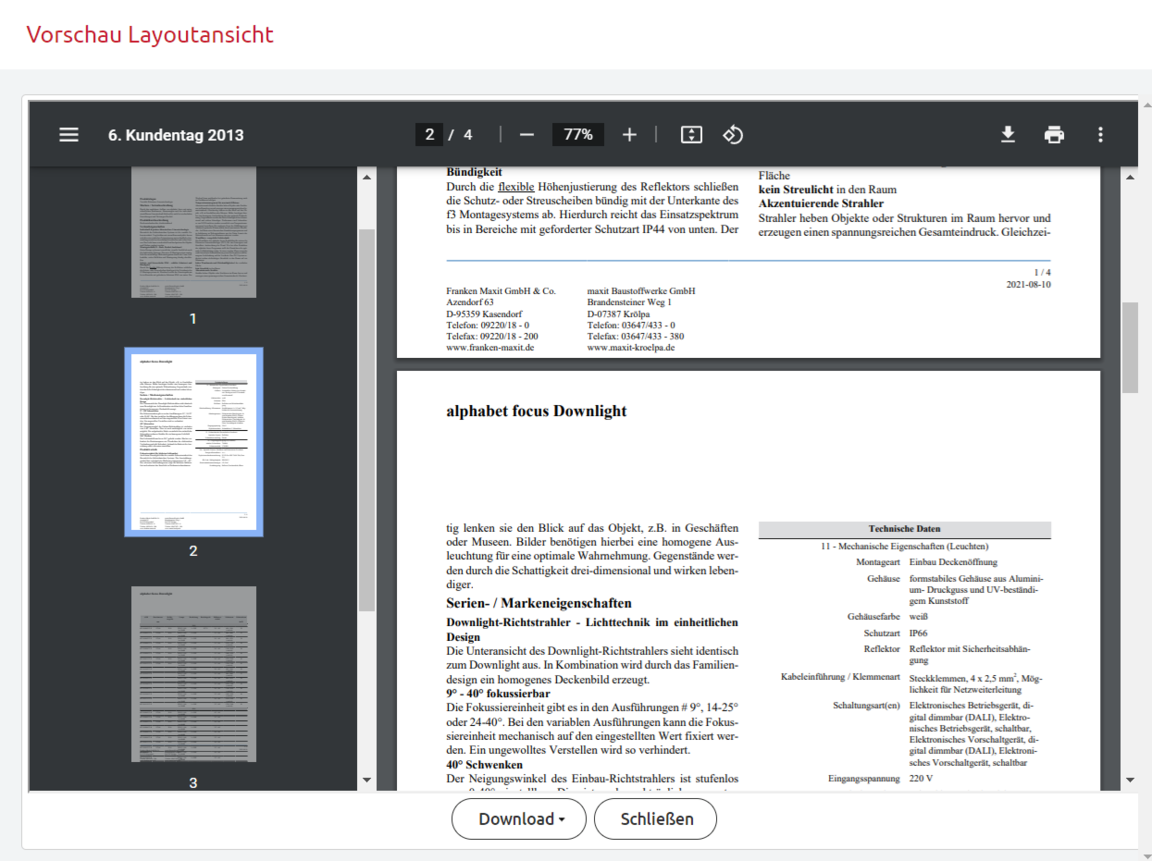Click the thumbnail panel scroll down arrow

coord(367,780)
